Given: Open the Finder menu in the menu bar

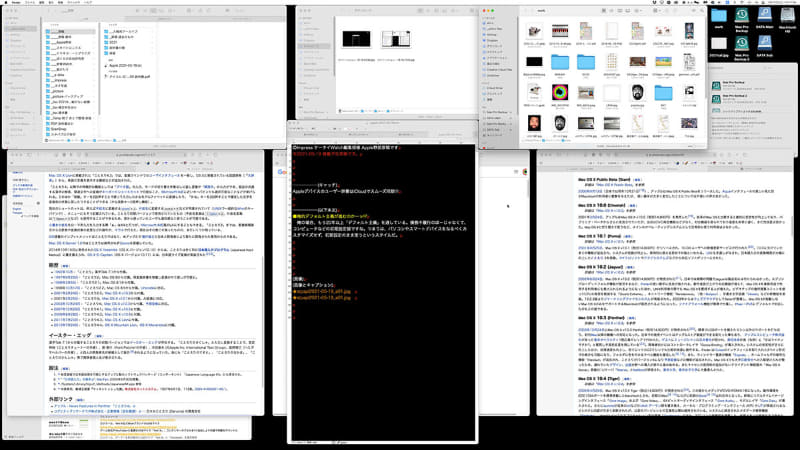Looking at the screenshot, I should [x=16, y=2].
